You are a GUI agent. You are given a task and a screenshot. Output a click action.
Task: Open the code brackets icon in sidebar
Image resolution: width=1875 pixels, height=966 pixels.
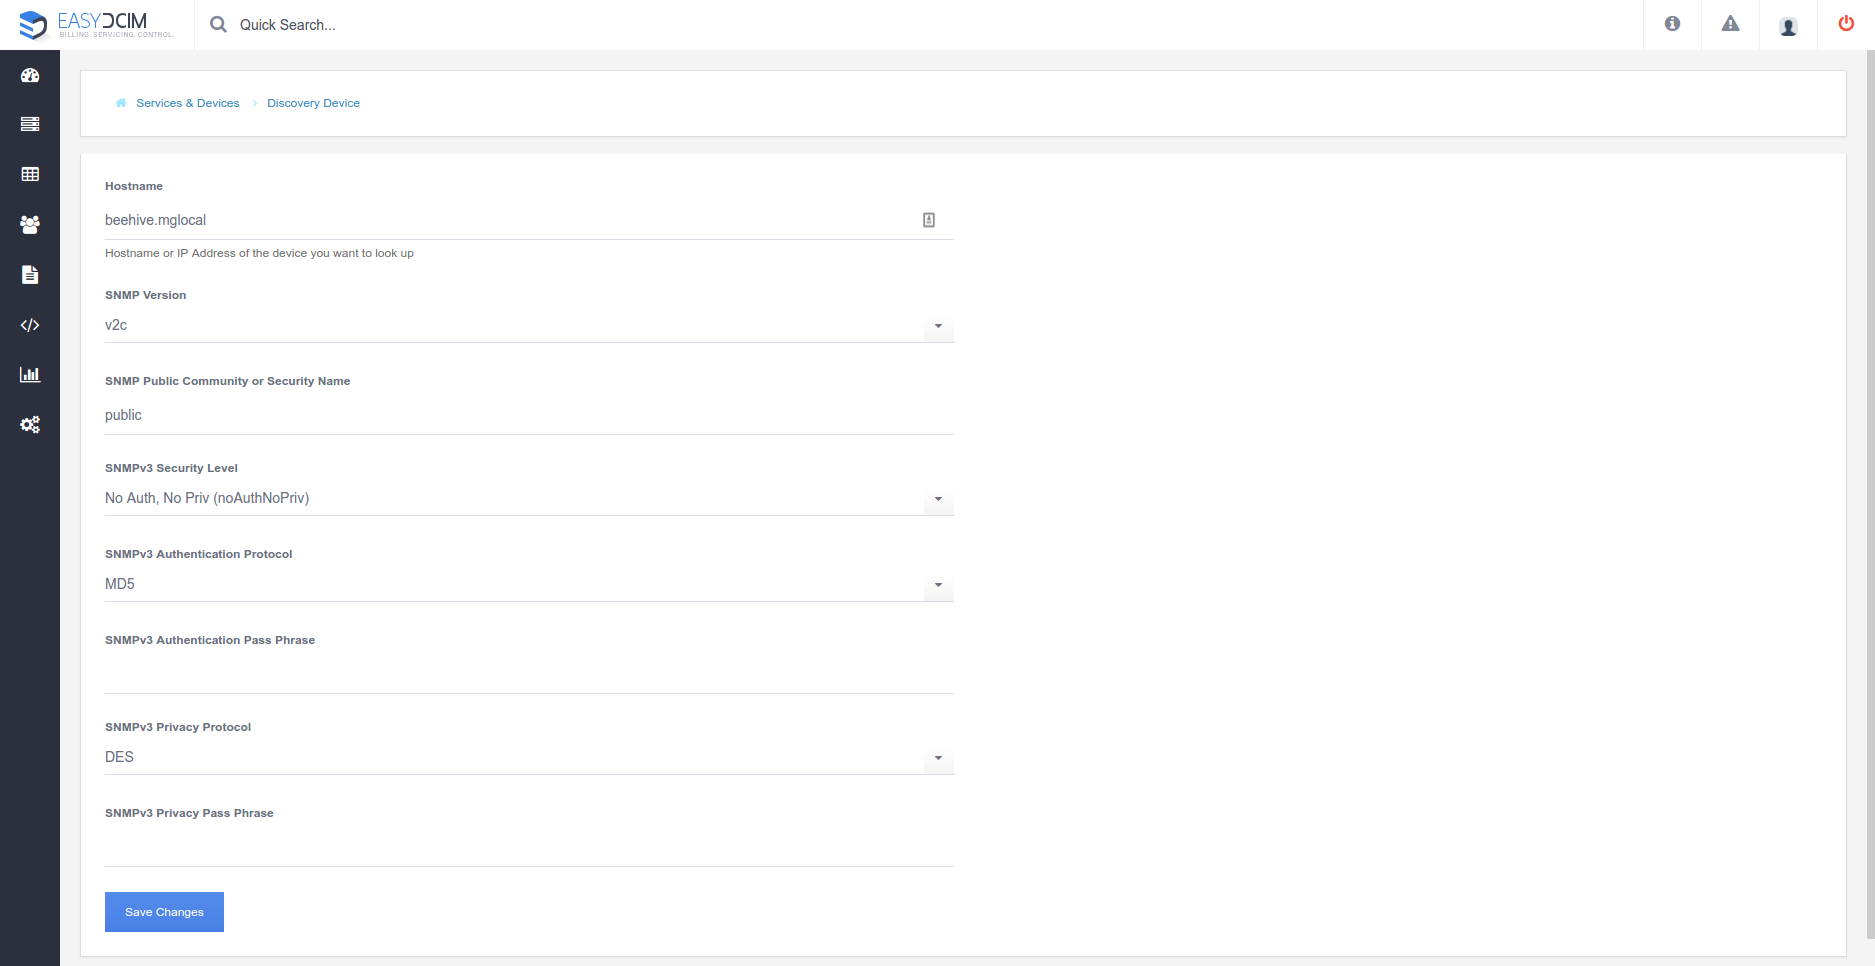tap(30, 325)
